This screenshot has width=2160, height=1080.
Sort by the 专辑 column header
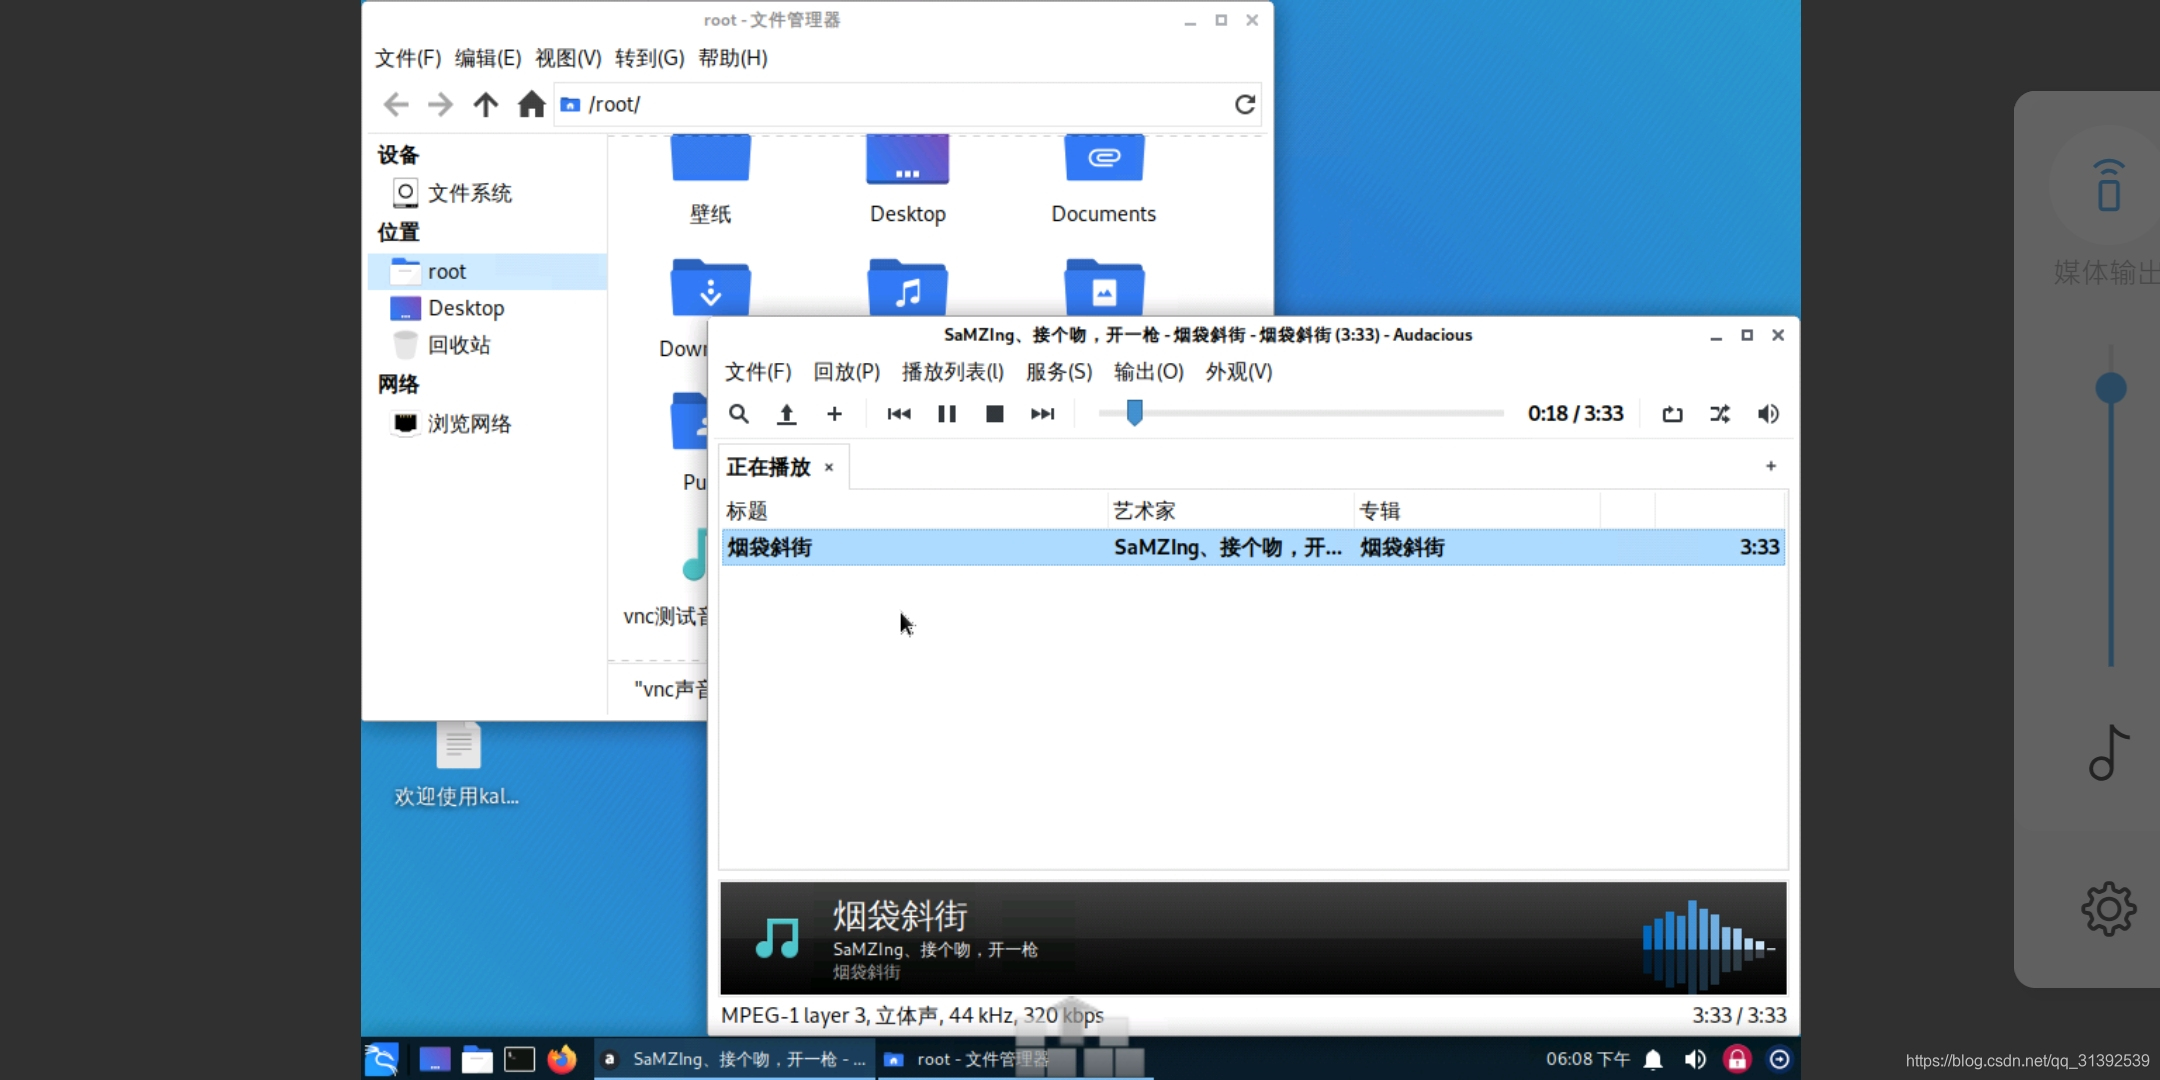[x=1477, y=511]
